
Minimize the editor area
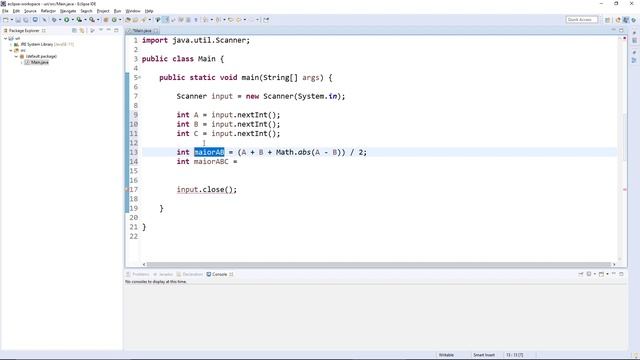(613, 30)
